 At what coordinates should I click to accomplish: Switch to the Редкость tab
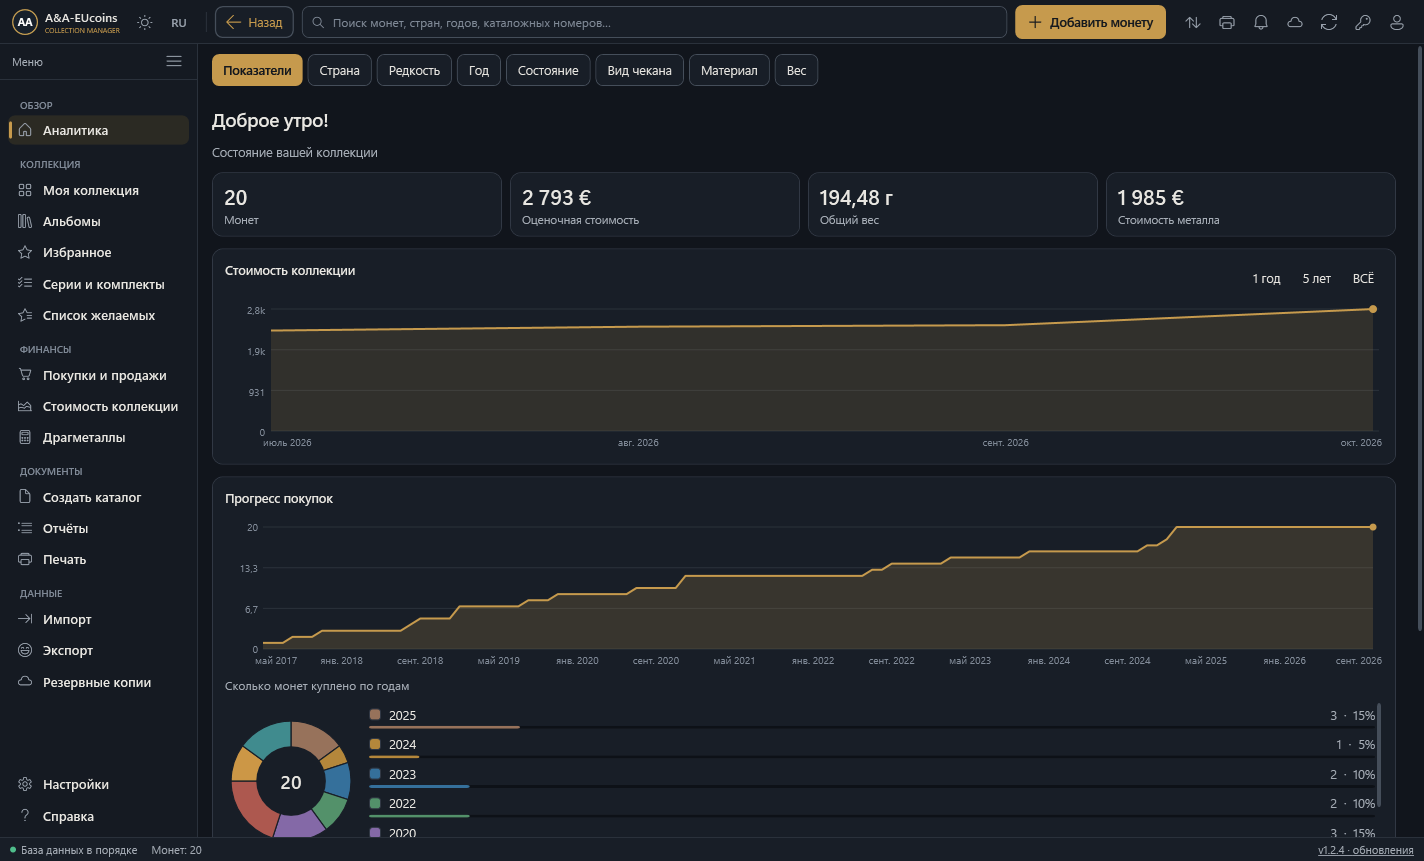coord(414,70)
